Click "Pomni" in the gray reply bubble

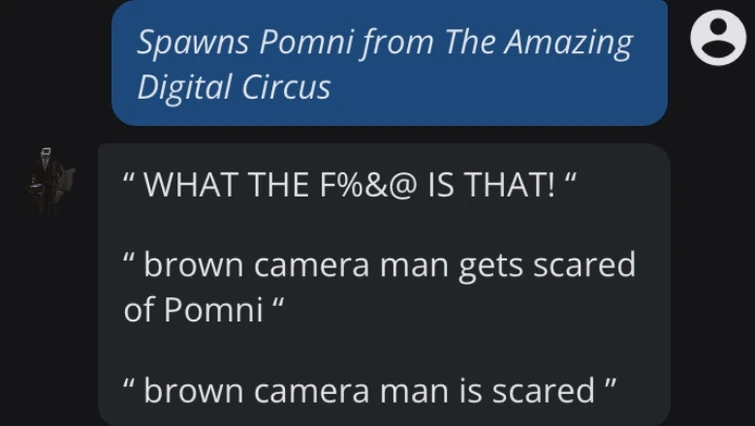pyautogui.click(x=213, y=309)
